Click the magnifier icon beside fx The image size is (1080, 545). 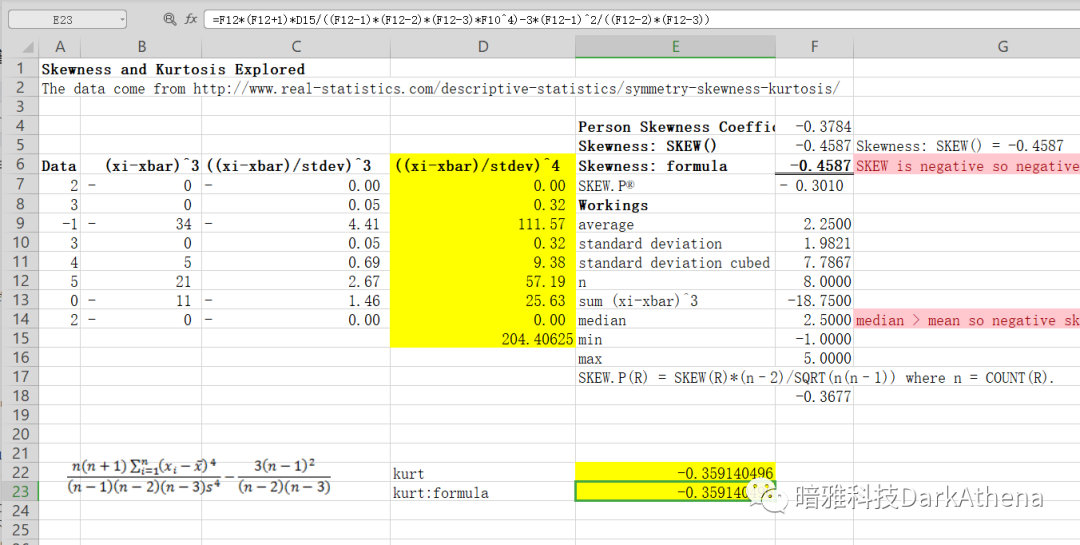coord(169,19)
